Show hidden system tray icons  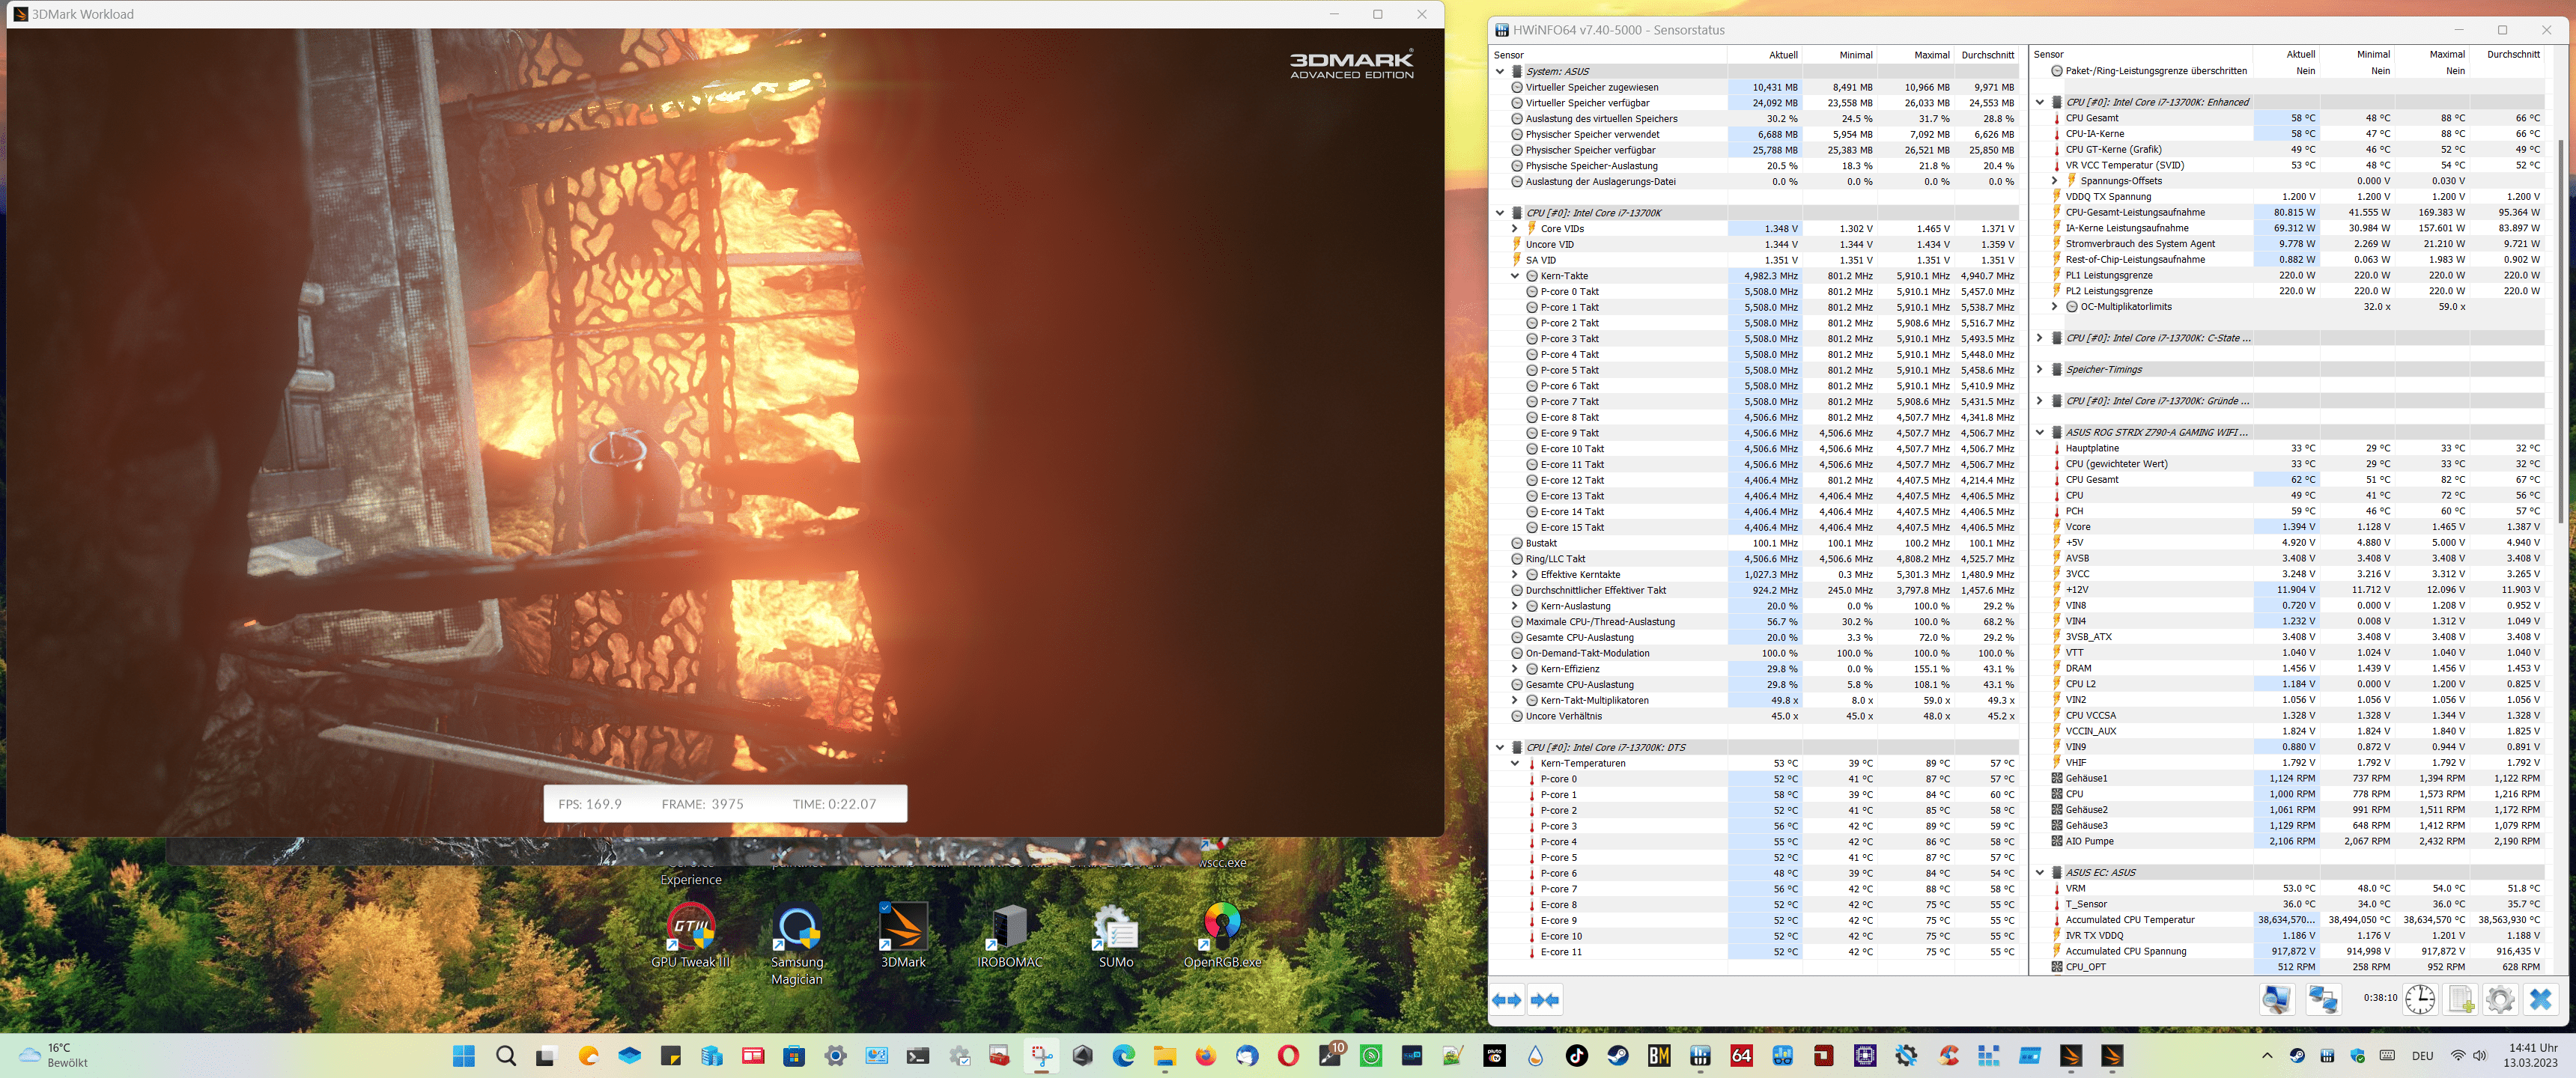pos(2267,1056)
